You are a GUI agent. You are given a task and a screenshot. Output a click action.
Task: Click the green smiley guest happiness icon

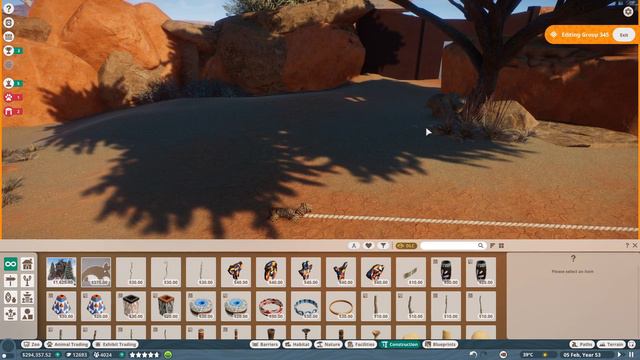[168, 355]
